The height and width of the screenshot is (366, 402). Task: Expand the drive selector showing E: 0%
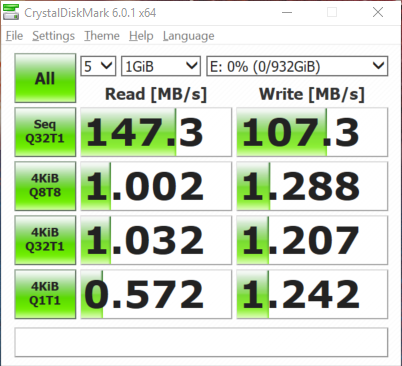297,66
